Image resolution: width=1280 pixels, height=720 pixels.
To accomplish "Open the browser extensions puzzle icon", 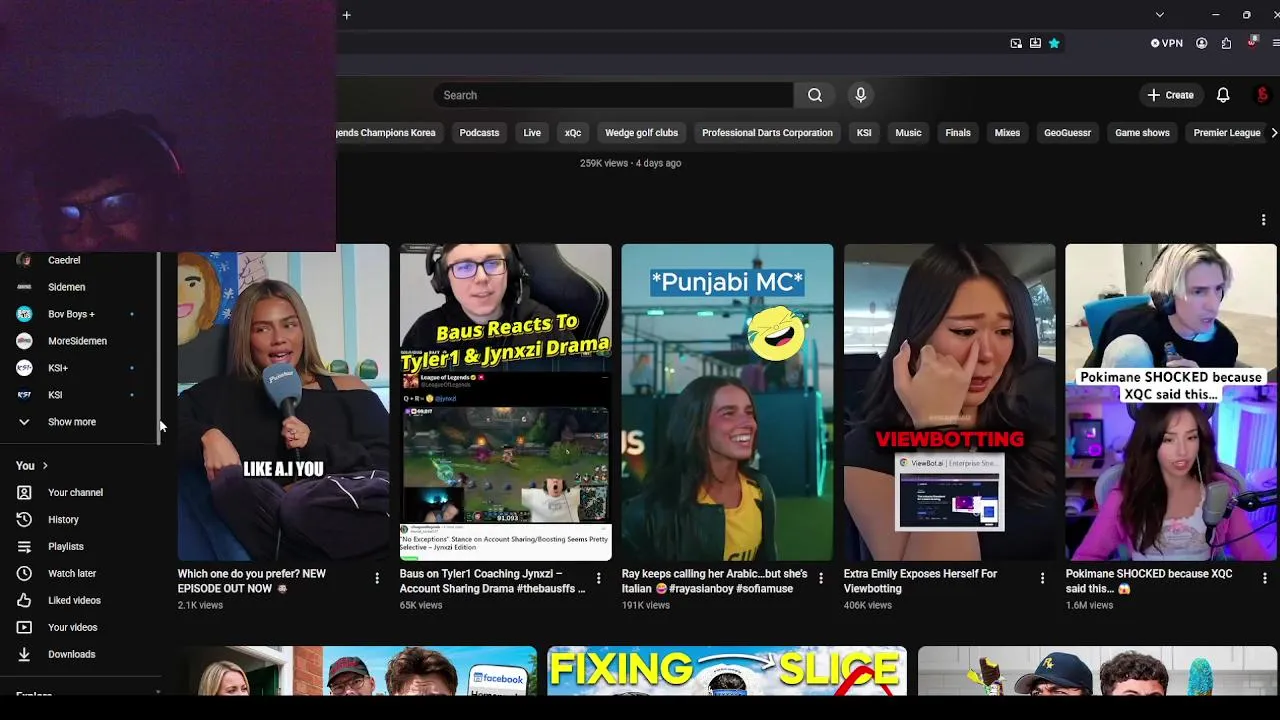I will 1226,43.
